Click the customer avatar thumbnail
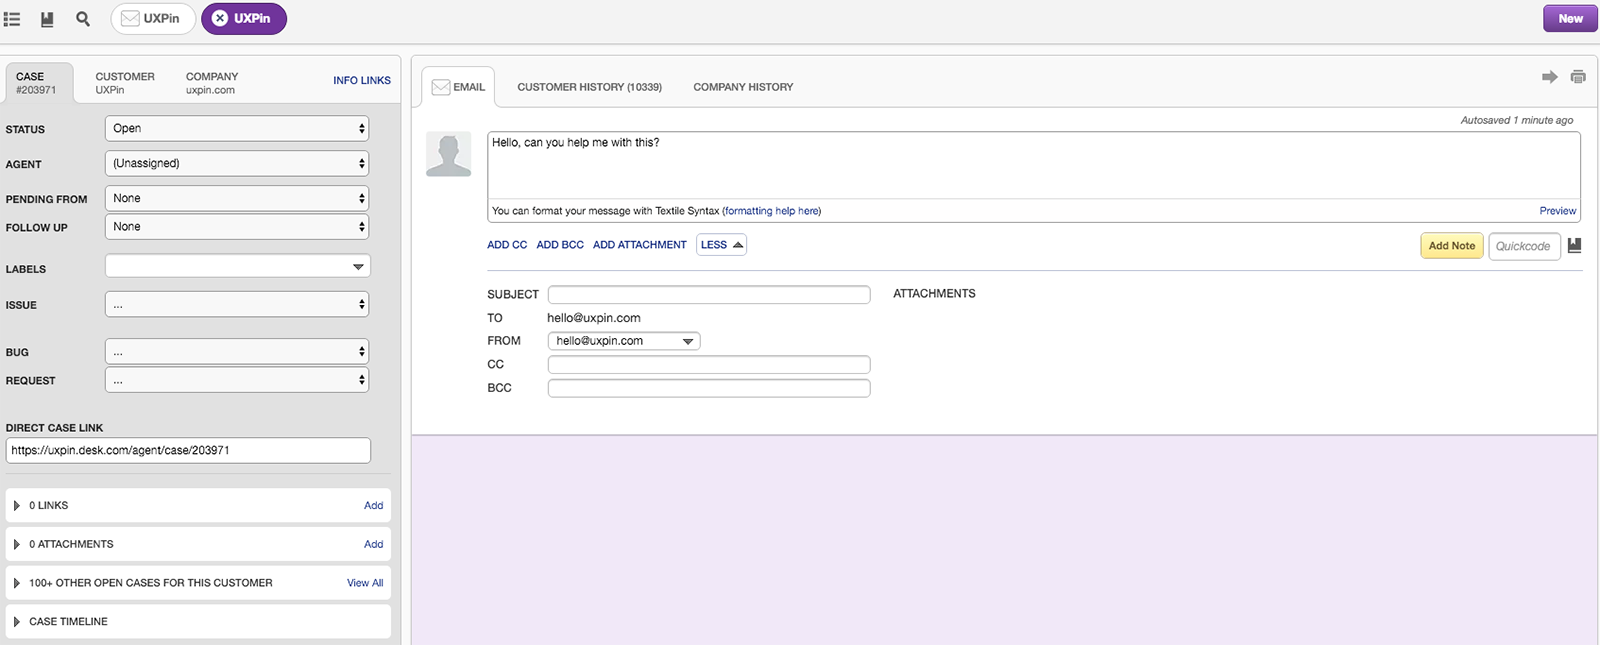The height and width of the screenshot is (645, 1600). pyautogui.click(x=448, y=154)
